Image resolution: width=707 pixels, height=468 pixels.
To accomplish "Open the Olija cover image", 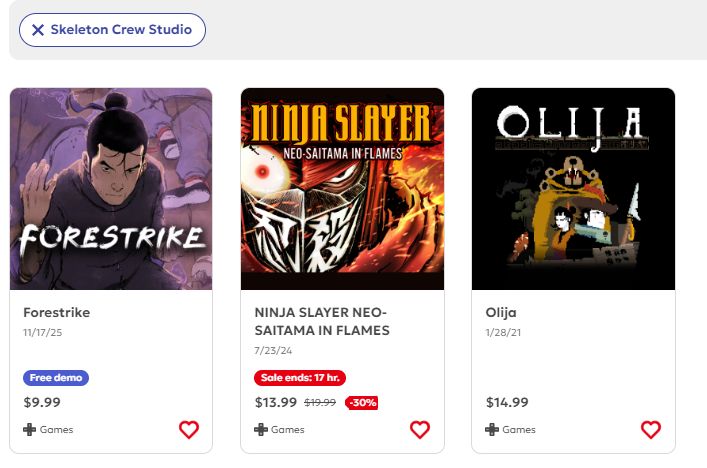I will 573,189.
